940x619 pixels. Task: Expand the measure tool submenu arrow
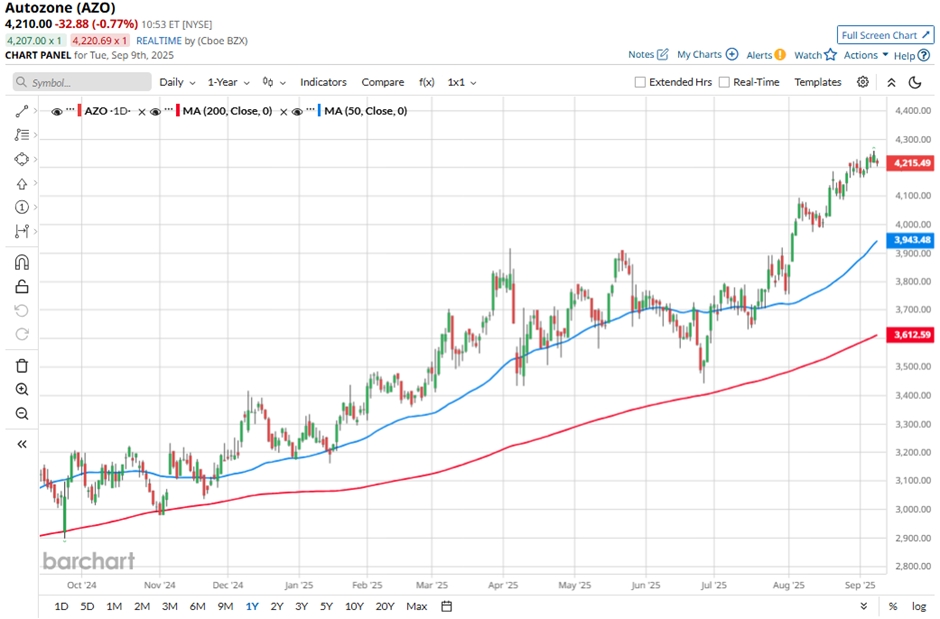36,231
